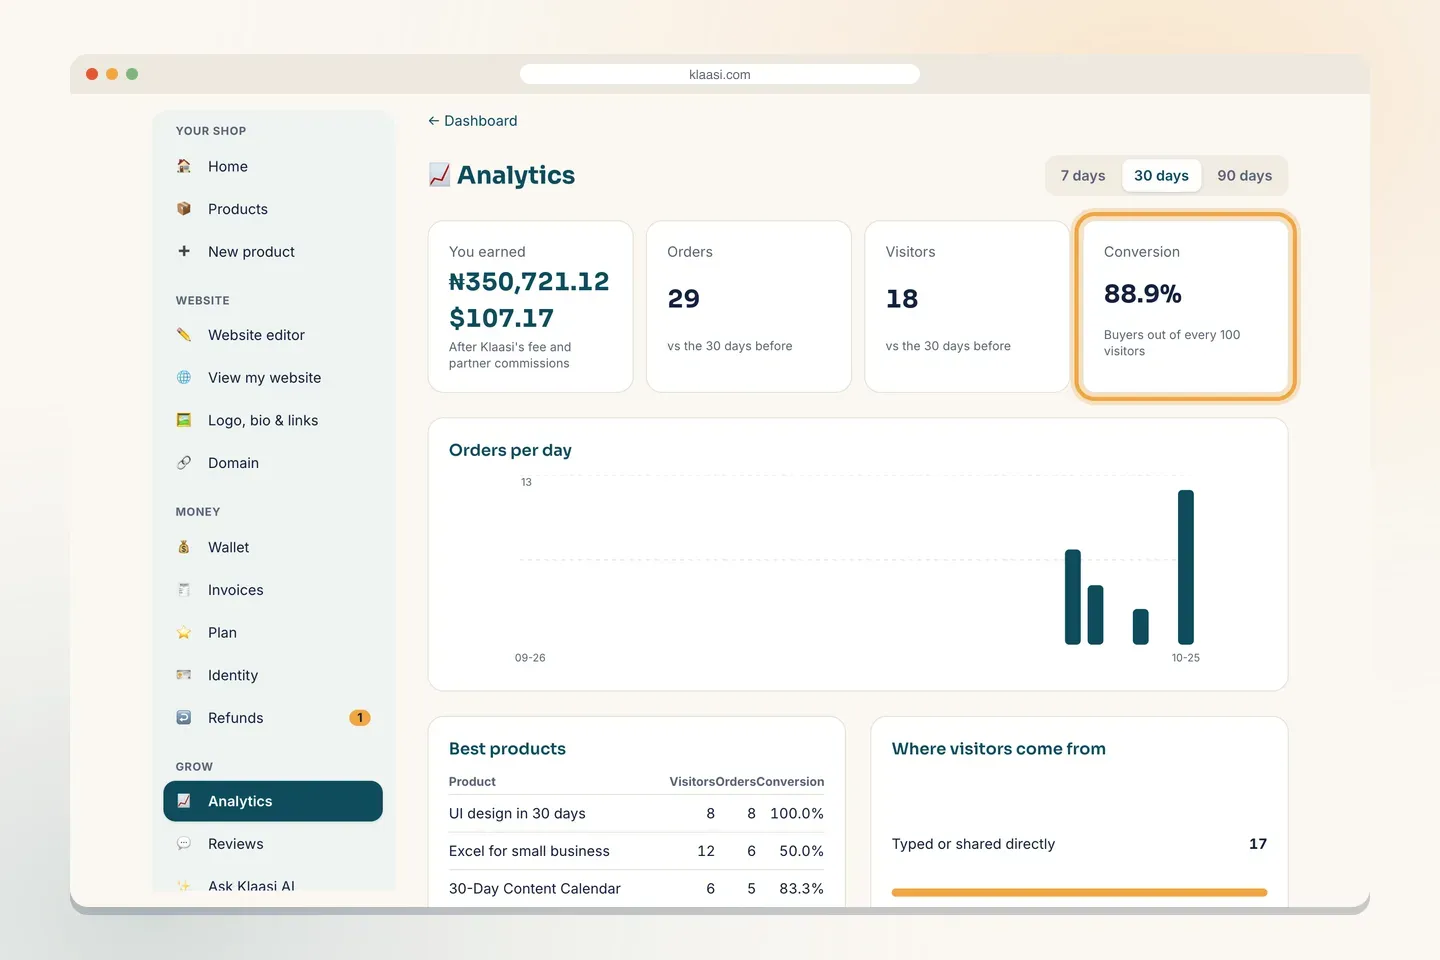Click the 30-Day Content Calendar row
The width and height of the screenshot is (1440, 960).
tap(636, 889)
